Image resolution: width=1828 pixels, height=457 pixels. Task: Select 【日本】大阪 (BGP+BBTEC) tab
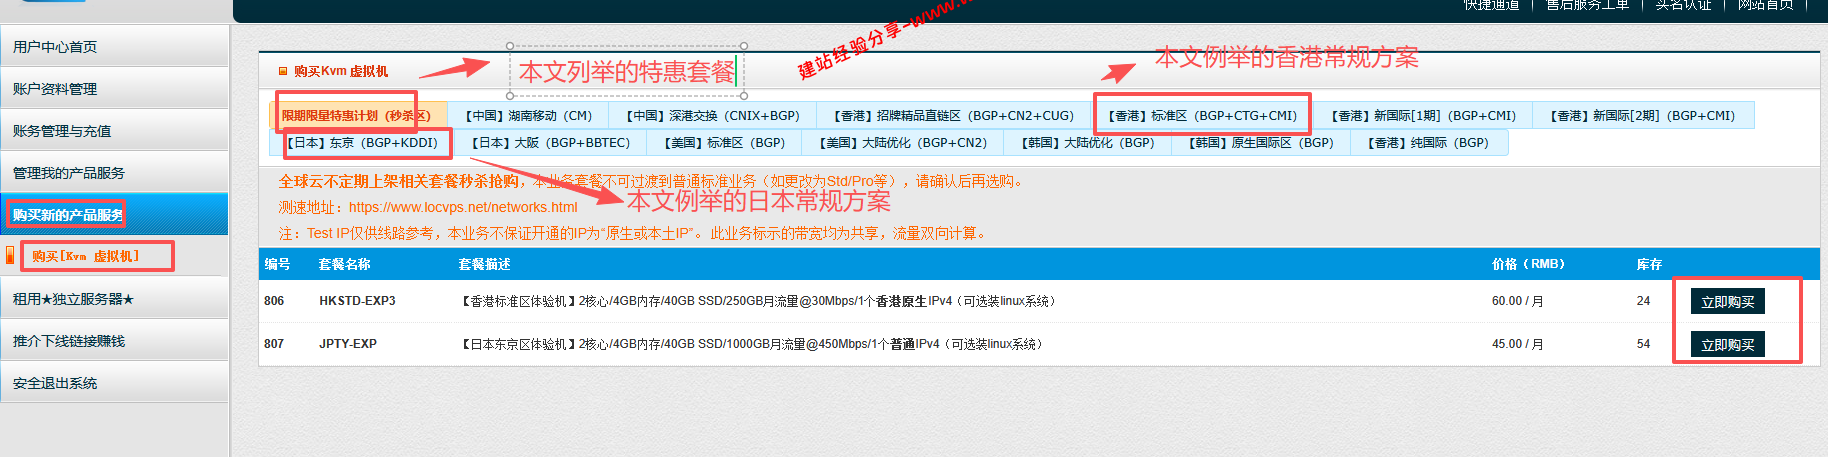point(550,143)
